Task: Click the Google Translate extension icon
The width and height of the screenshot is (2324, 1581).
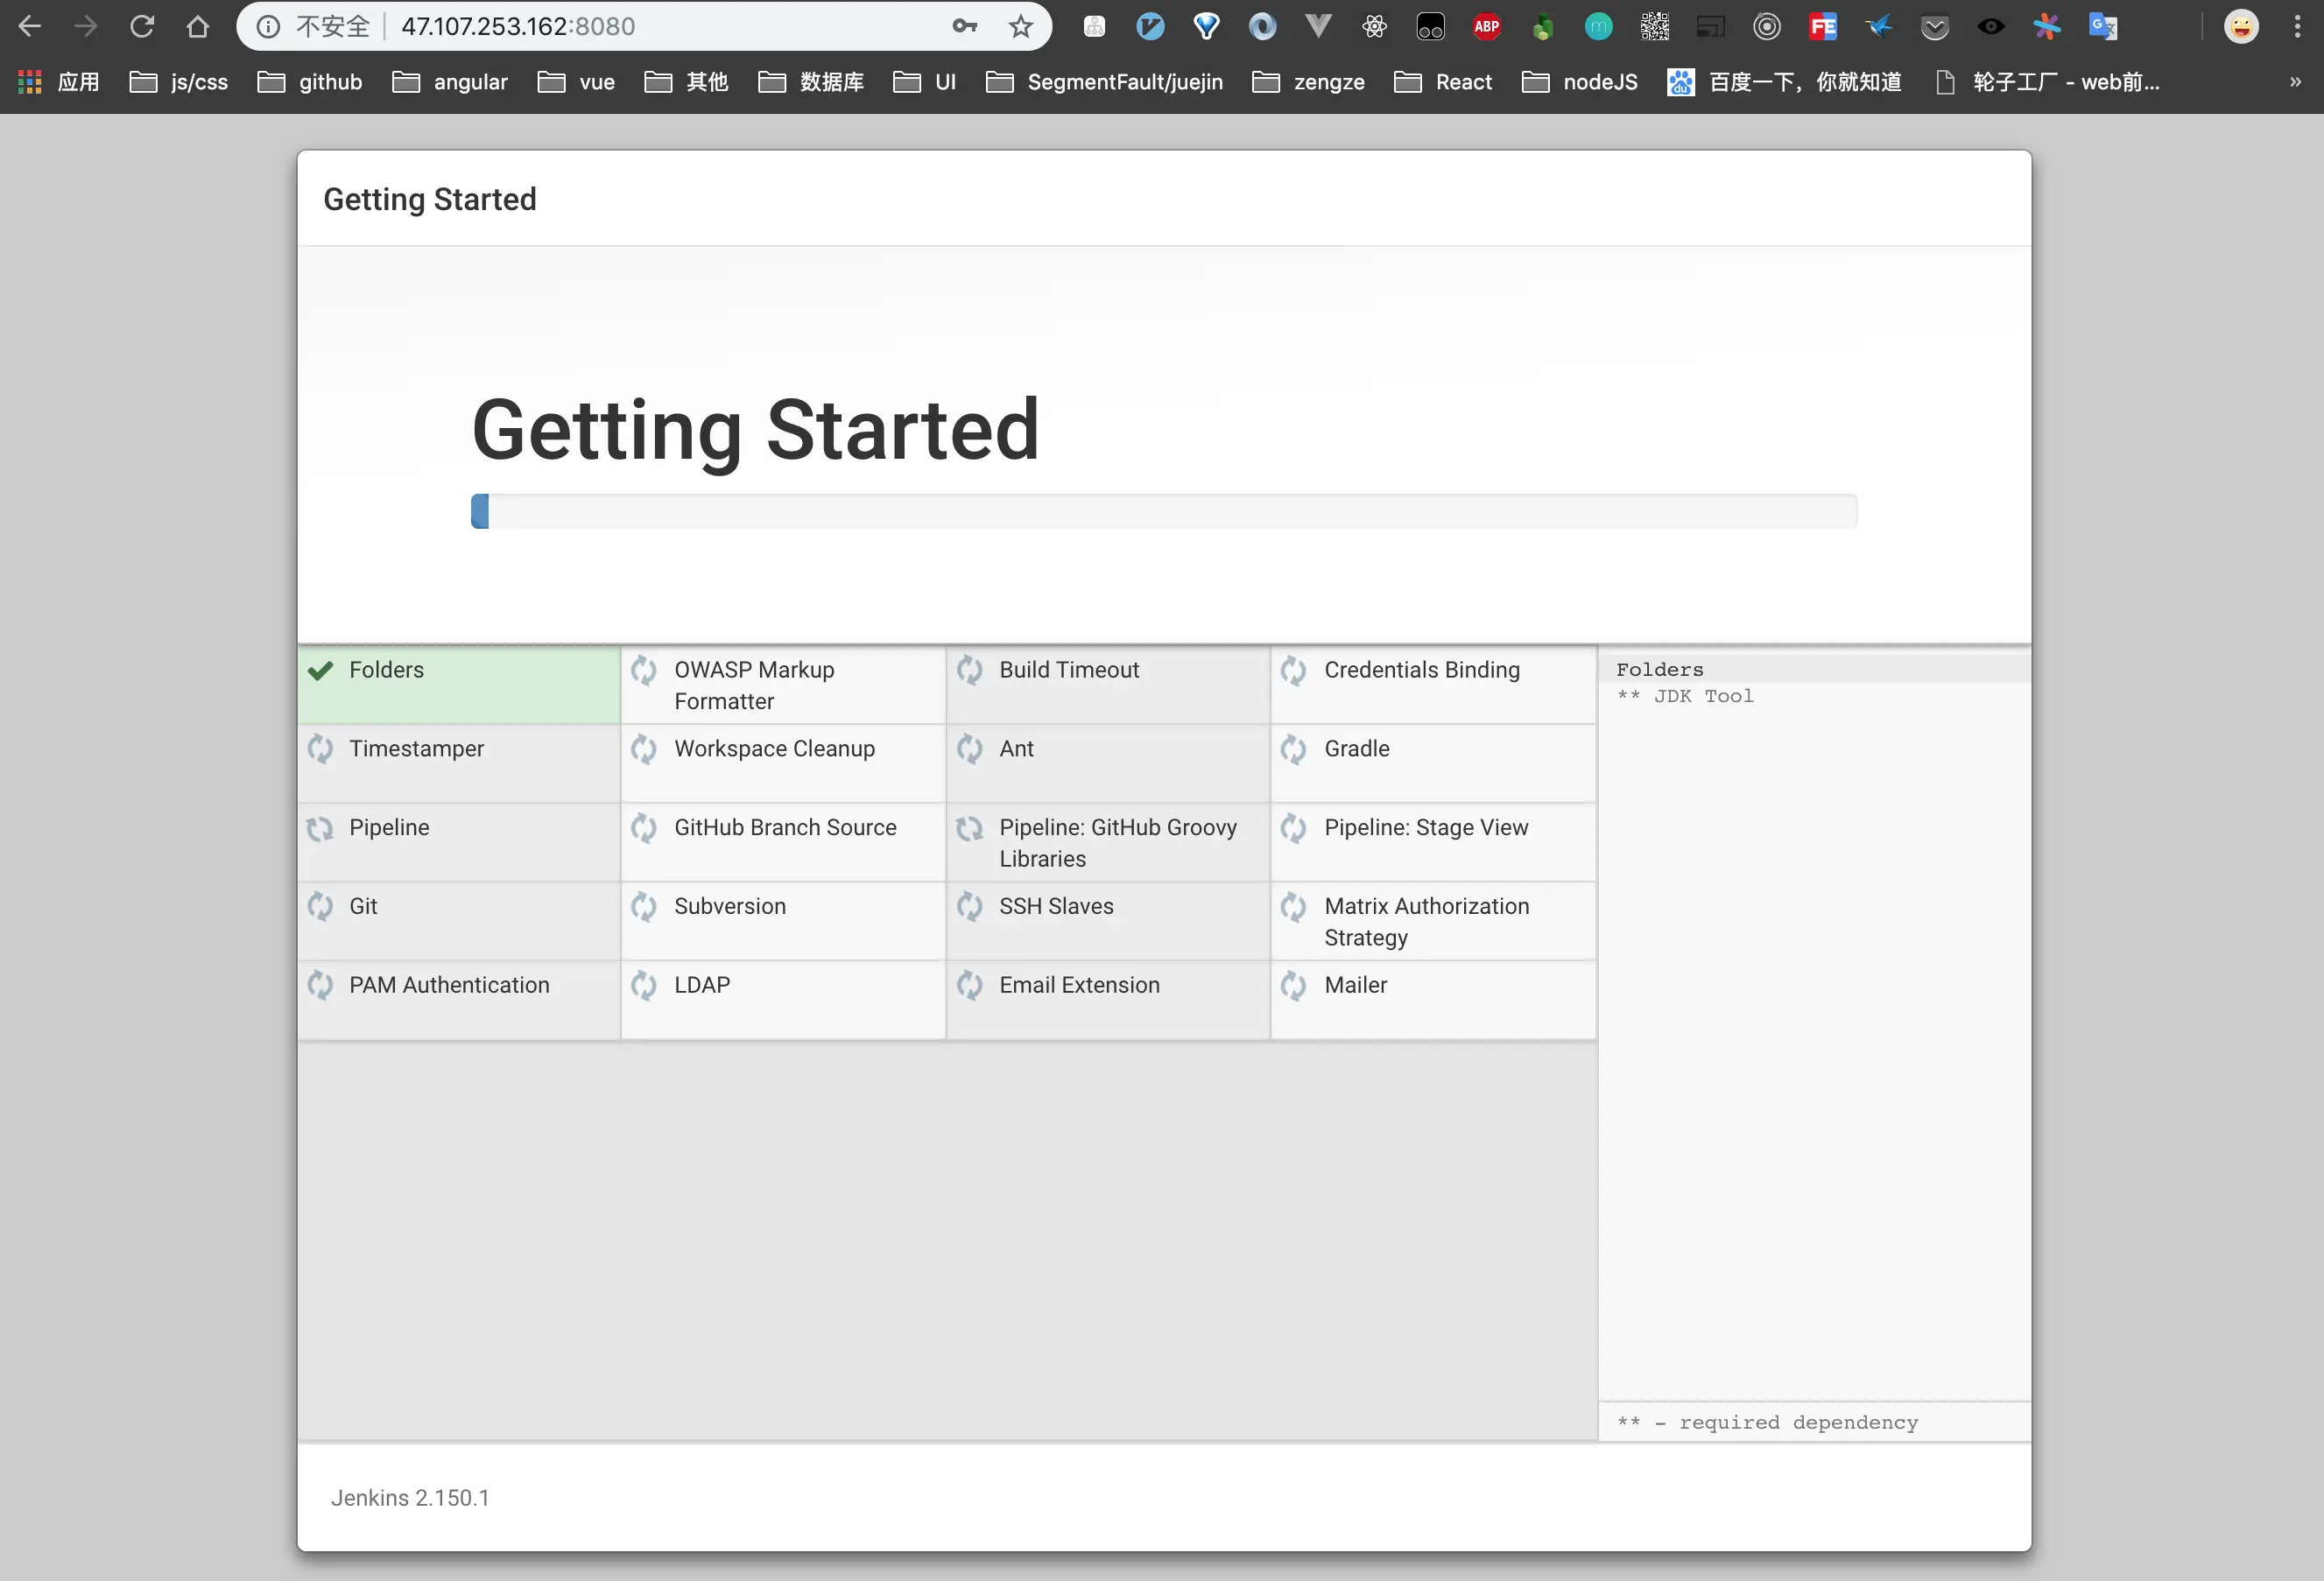Action: point(2102,27)
